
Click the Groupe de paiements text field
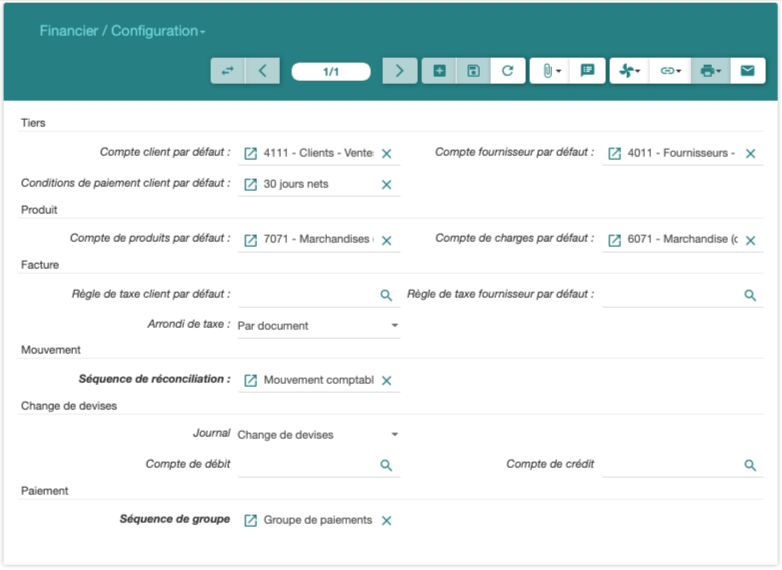tap(318, 520)
